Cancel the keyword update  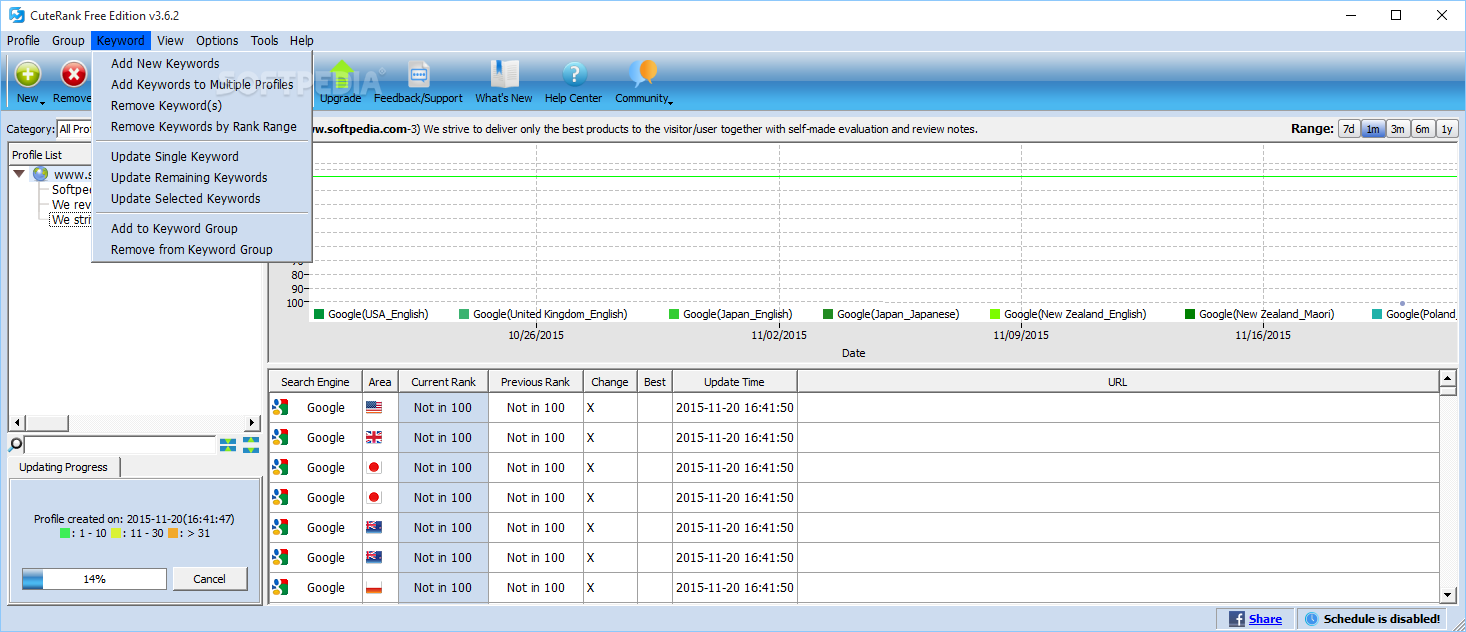point(210,579)
